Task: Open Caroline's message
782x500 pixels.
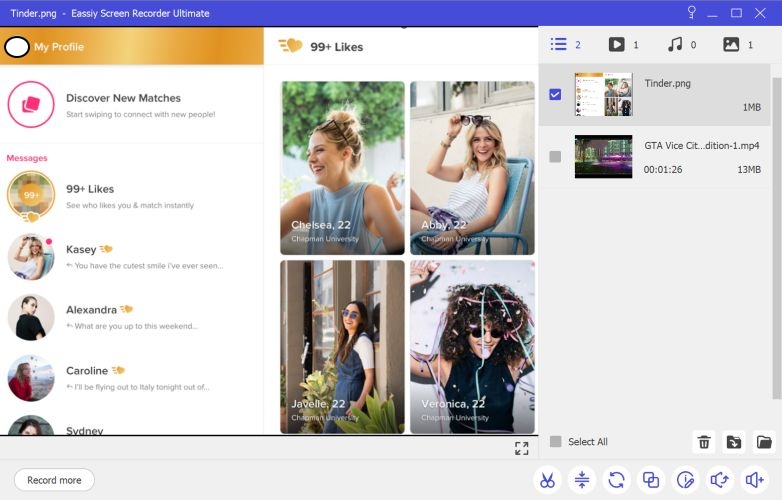Action: point(132,378)
